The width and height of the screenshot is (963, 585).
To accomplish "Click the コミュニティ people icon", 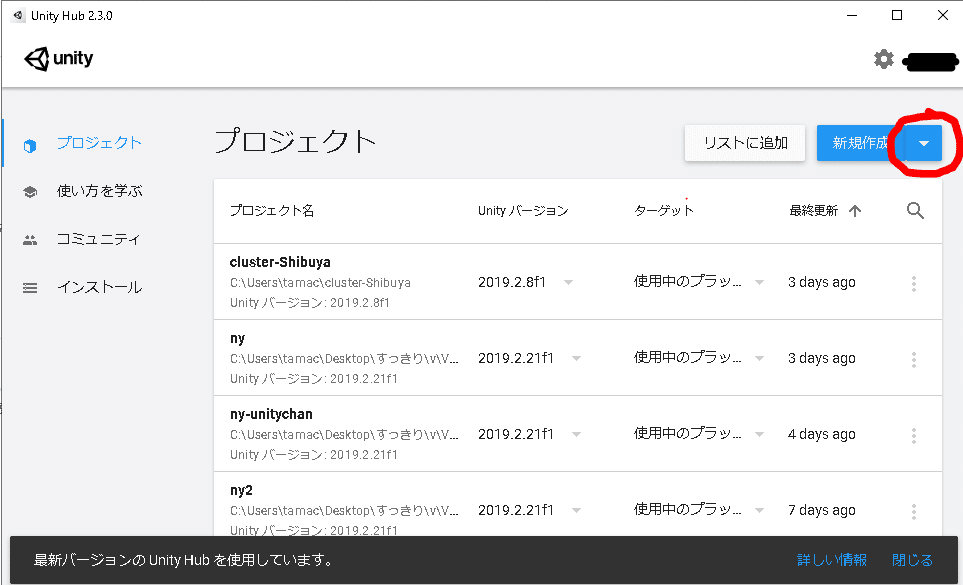I will point(30,240).
